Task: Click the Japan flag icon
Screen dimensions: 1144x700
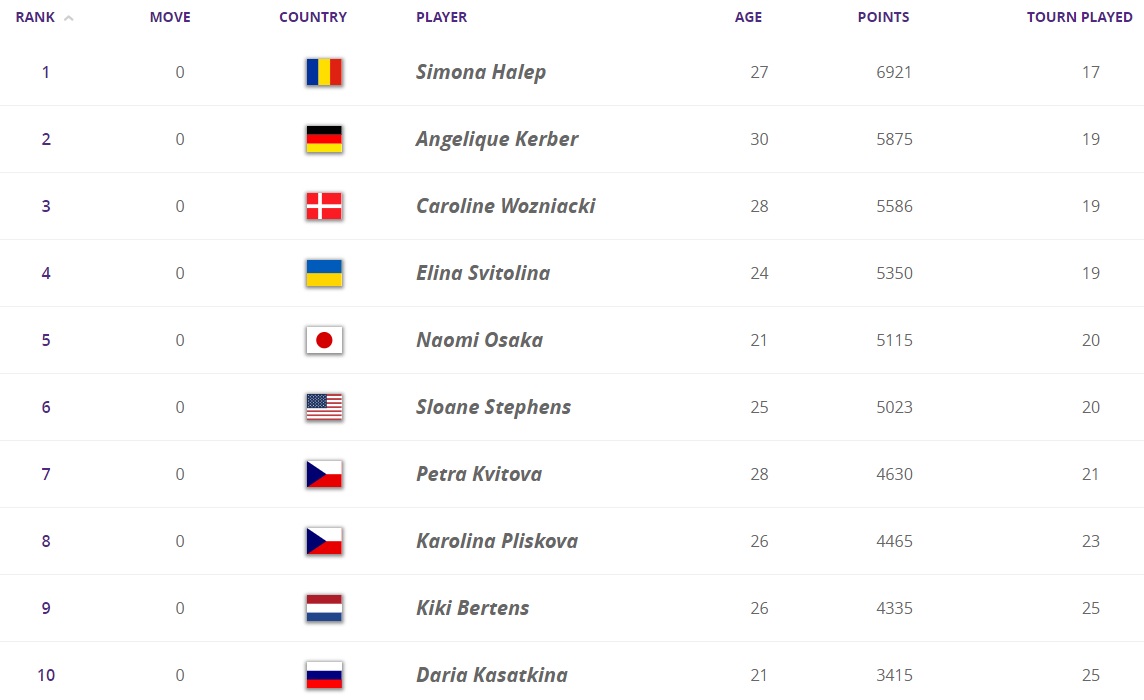Action: click(x=324, y=340)
